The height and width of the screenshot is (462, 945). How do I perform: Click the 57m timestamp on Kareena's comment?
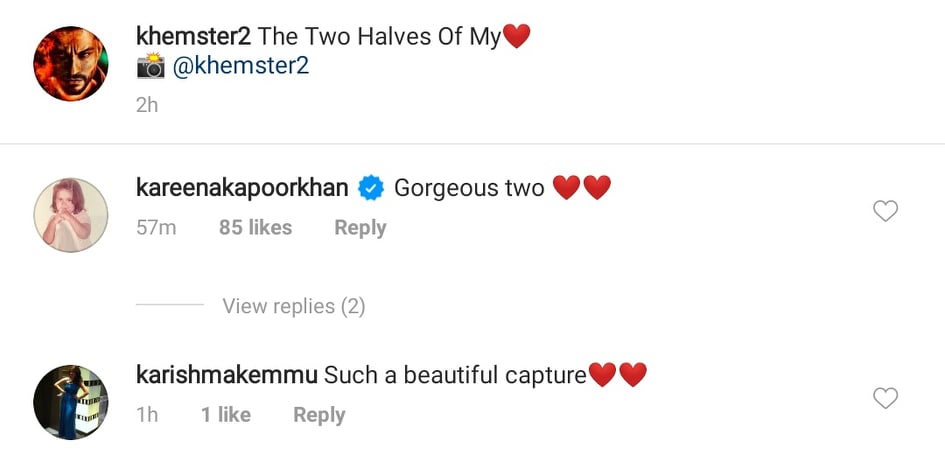[x=156, y=228]
